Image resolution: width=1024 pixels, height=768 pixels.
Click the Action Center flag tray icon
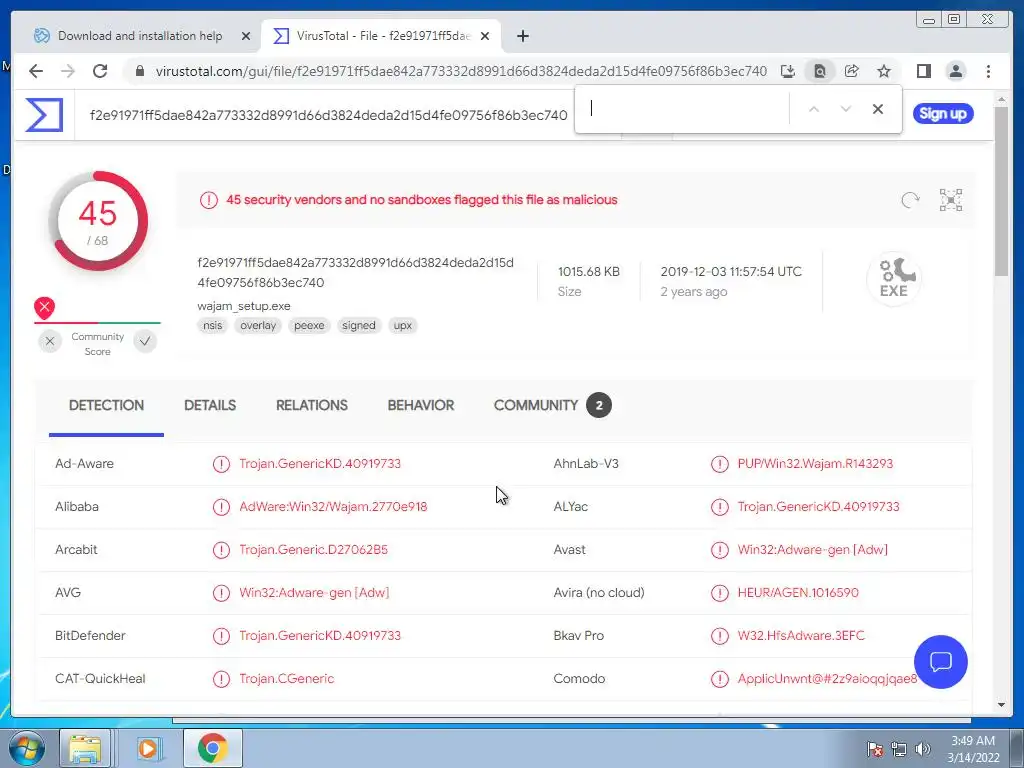pos(874,749)
